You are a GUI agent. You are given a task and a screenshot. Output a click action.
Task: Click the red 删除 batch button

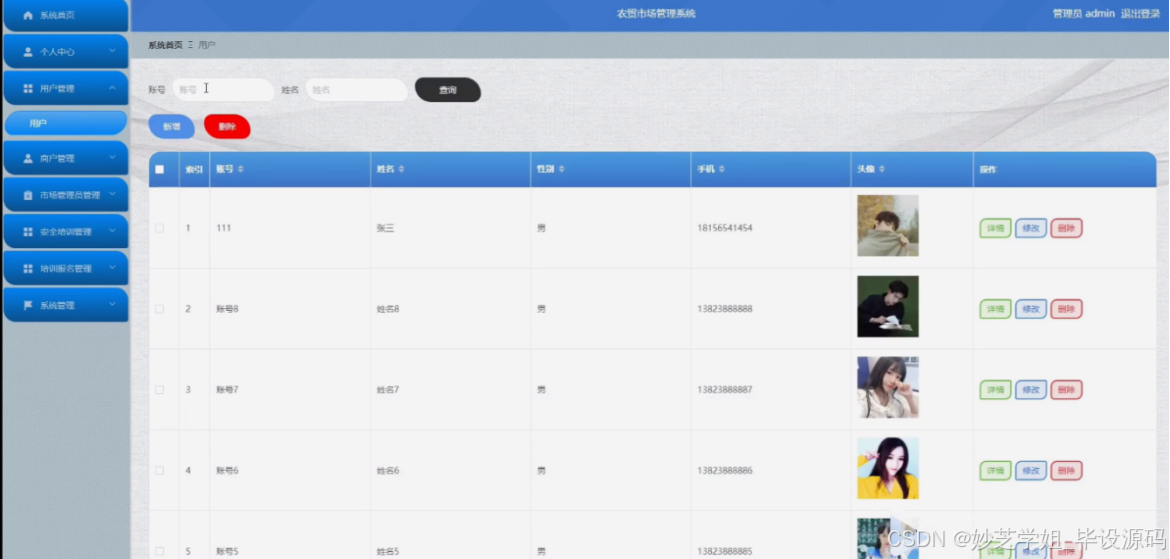tap(227, 127)
